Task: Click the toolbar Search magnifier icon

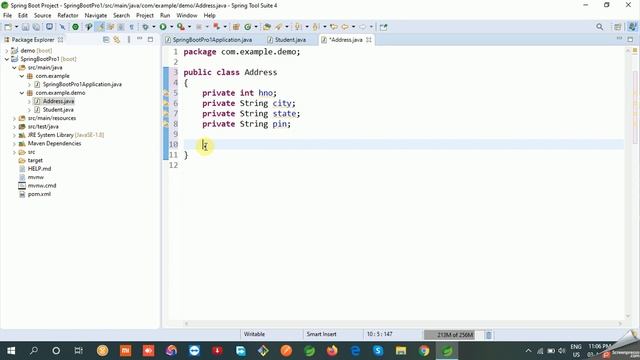Action: pos(600,27)
